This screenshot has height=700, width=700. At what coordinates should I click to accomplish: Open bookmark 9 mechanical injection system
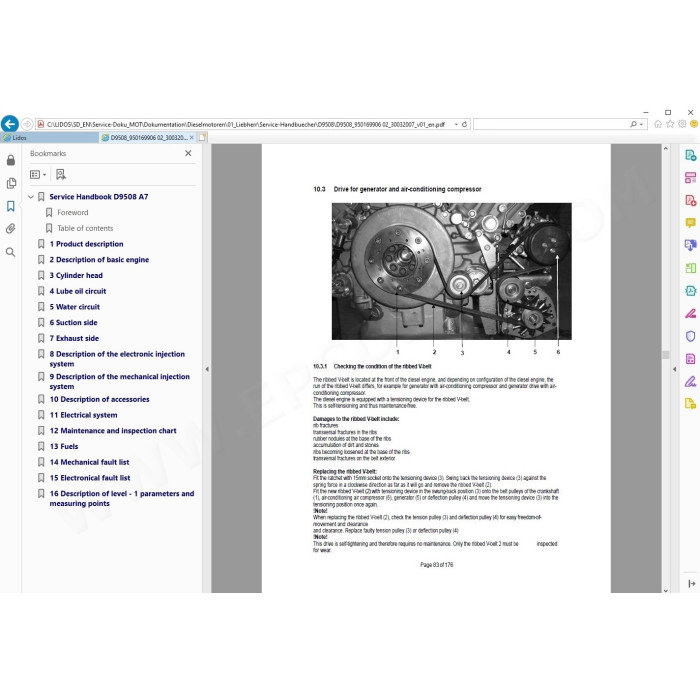coord(120,381)
